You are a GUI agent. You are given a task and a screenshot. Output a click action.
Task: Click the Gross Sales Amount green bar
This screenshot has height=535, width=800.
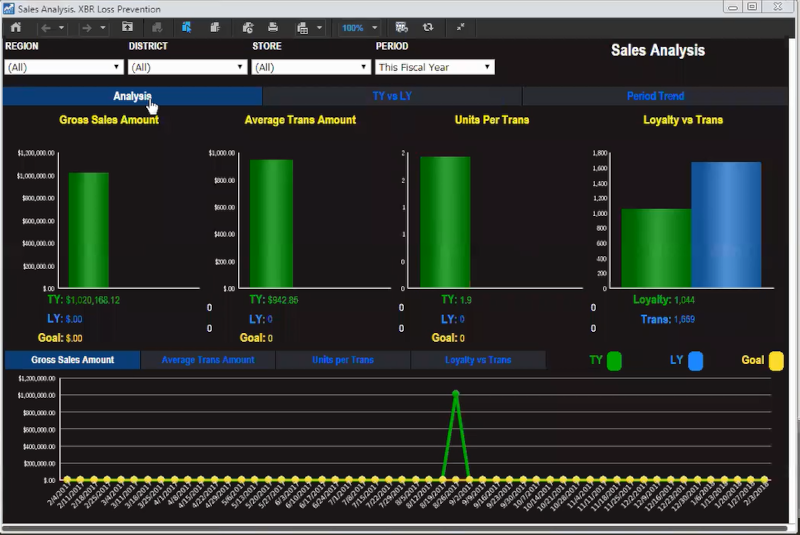pos(89,230)
